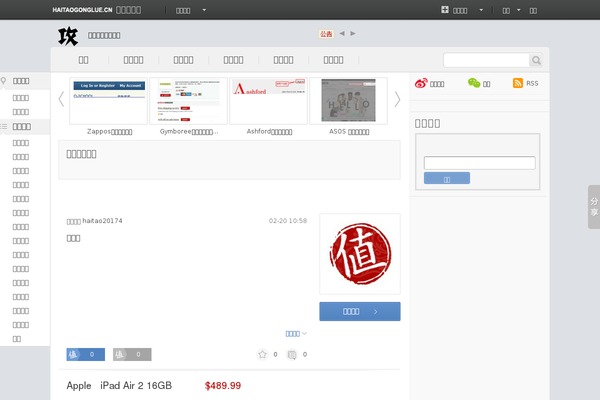Viewport: 600px width, 400px height.
Task: Click the RSS text link
Action: [x=532, y=83]
